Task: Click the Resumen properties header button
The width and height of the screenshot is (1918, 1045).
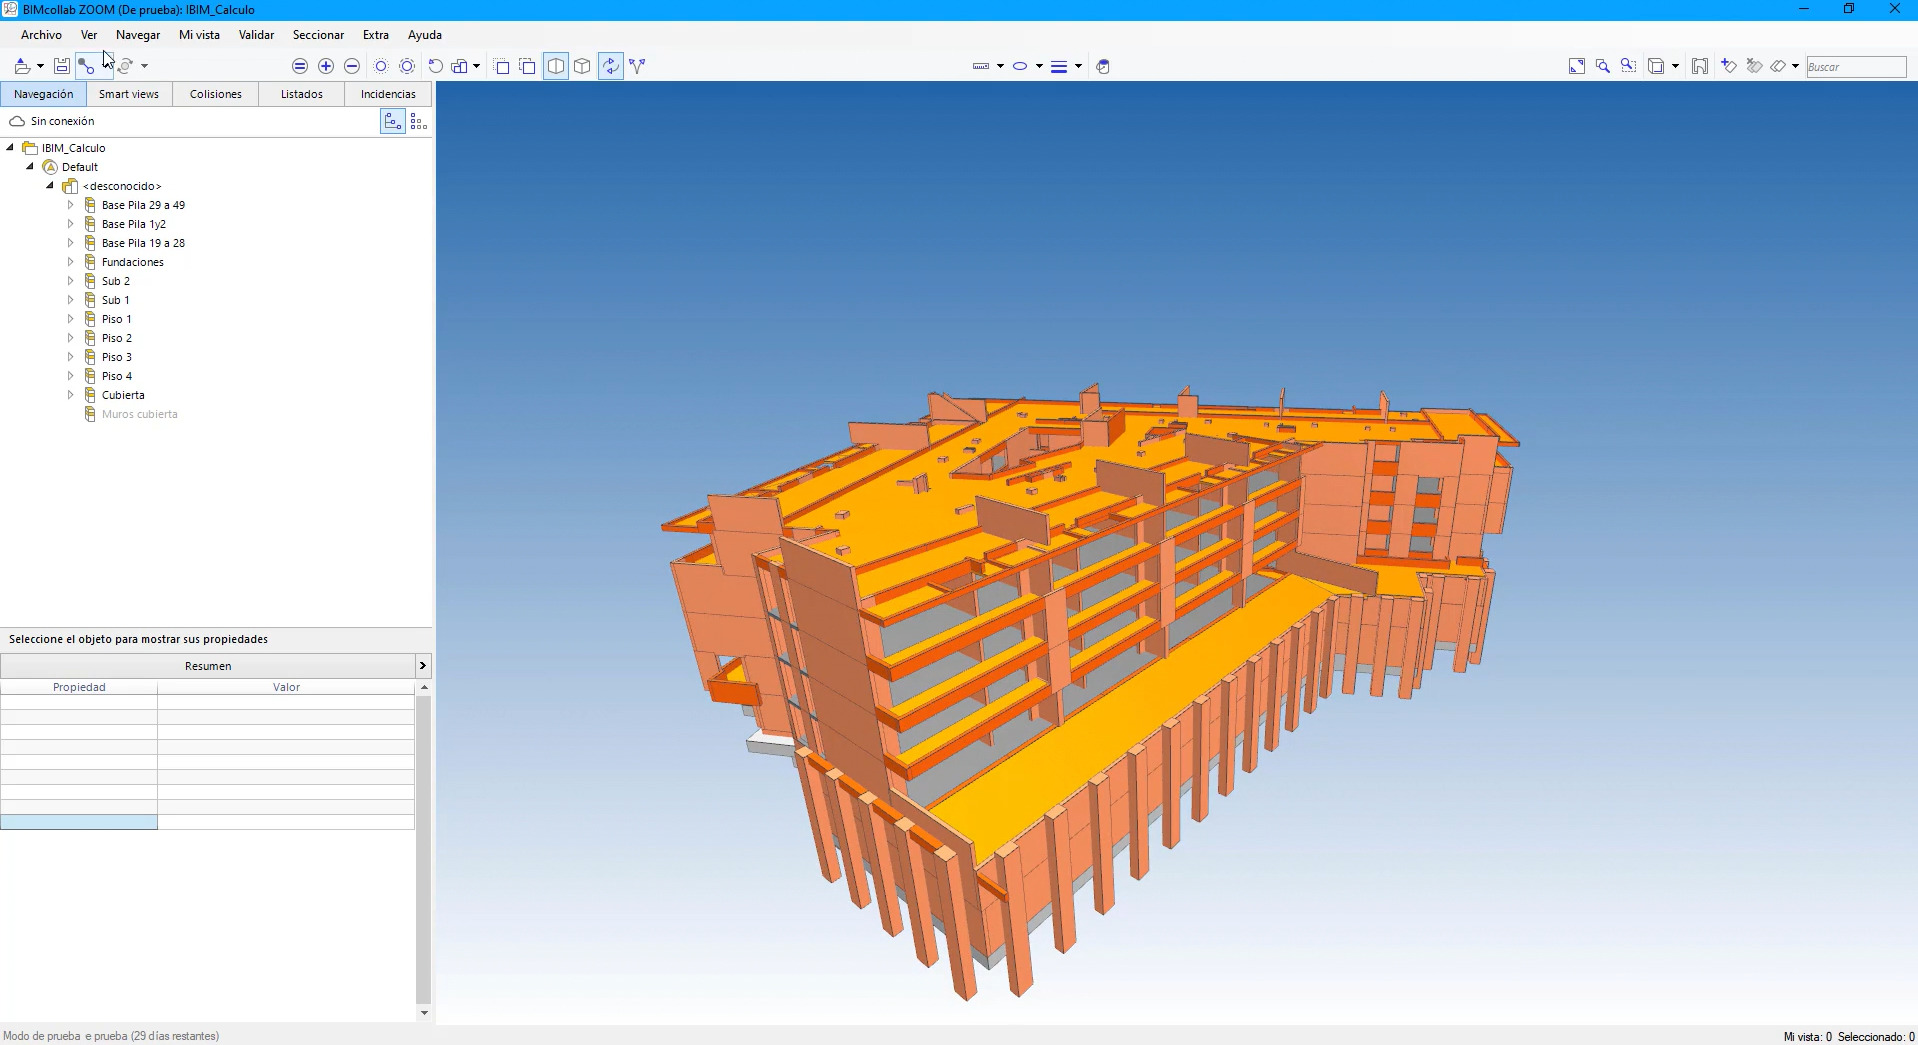Action: (x=207, y=666)
